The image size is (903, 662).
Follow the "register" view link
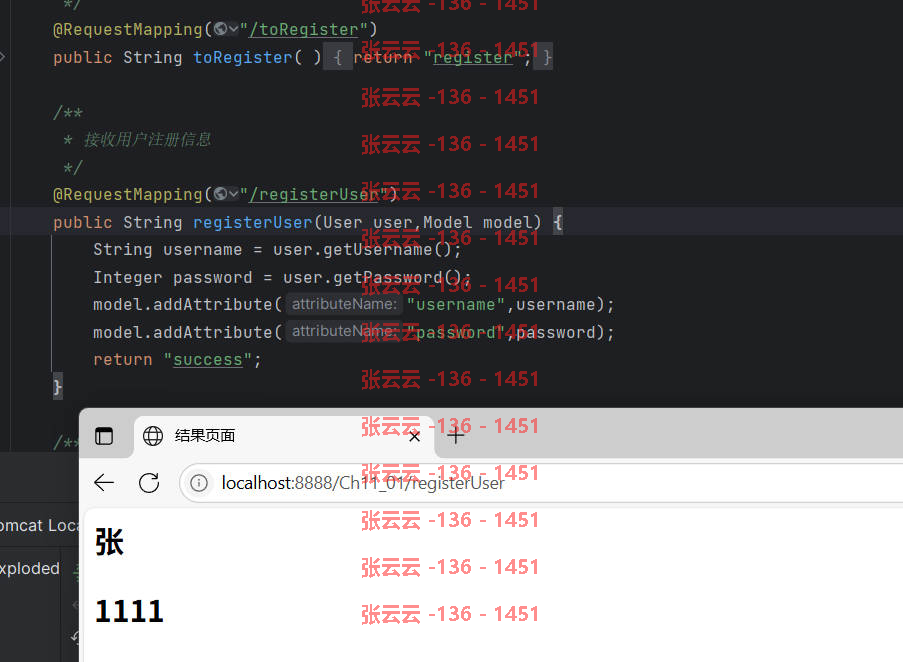pos(472,57)
